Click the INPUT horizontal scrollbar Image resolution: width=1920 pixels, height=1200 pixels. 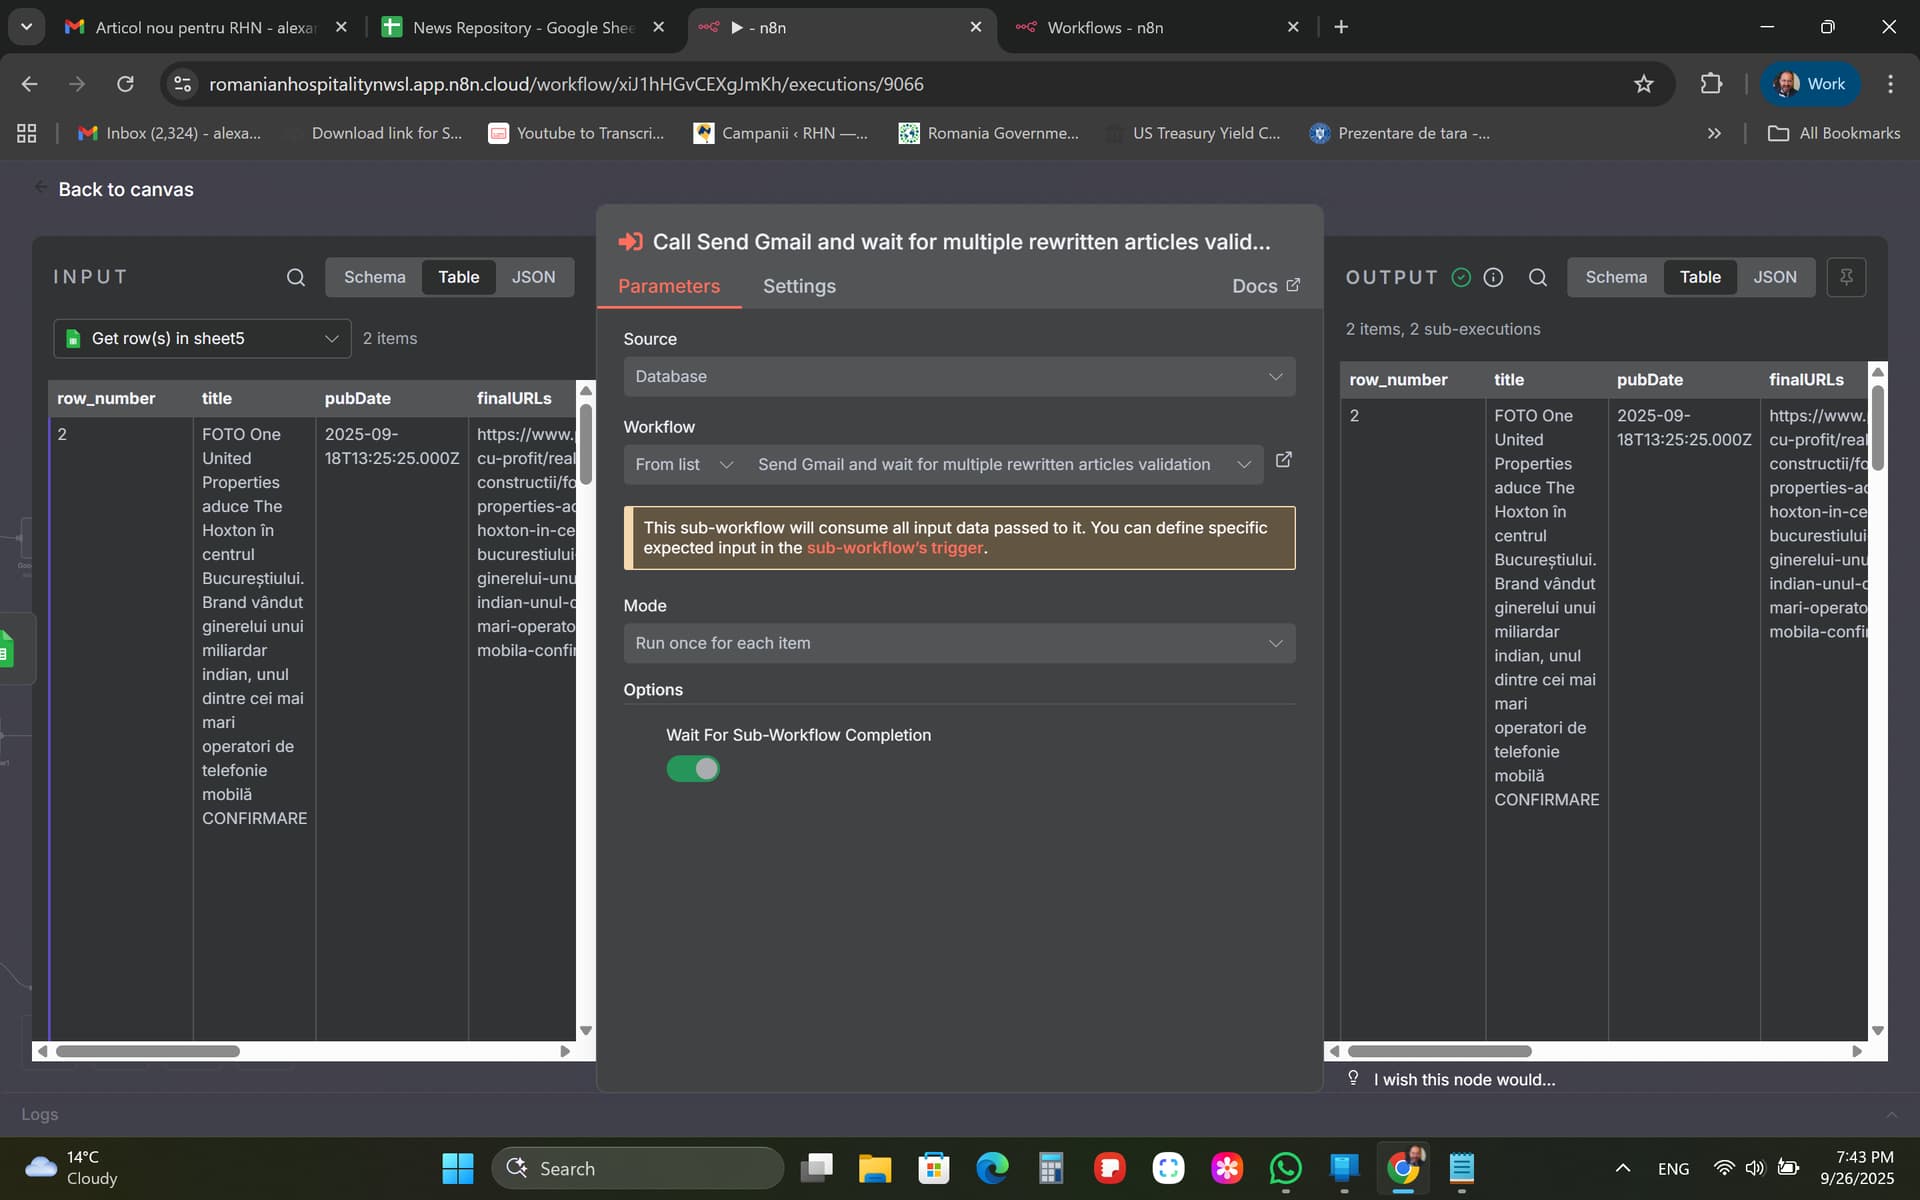148,1051
